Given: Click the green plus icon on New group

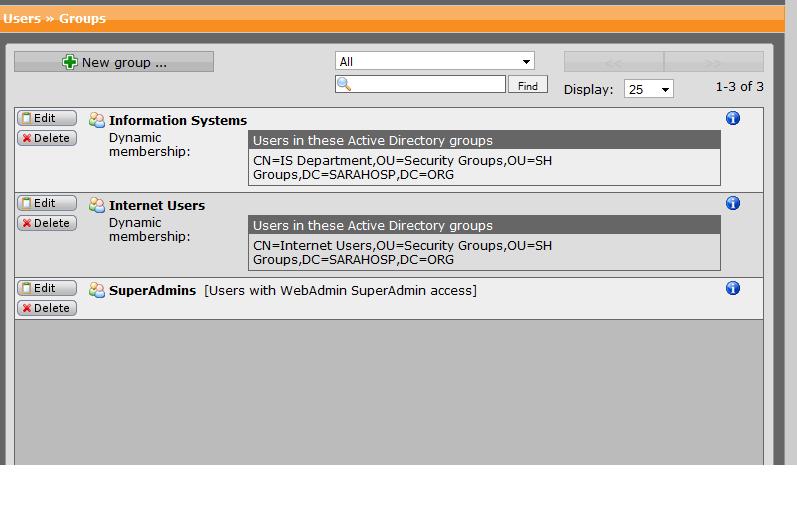Looking at the screenshot, I should click(70, 62).
